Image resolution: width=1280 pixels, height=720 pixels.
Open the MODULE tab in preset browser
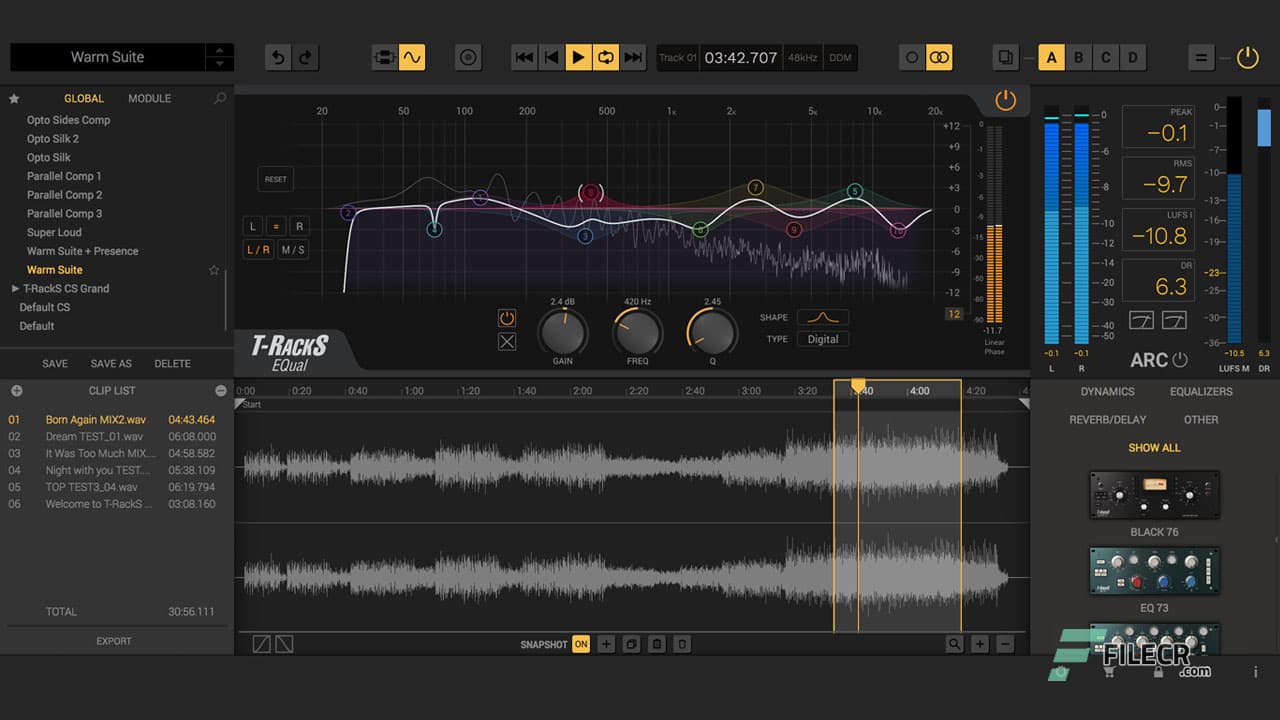click(x=148, y=98)
